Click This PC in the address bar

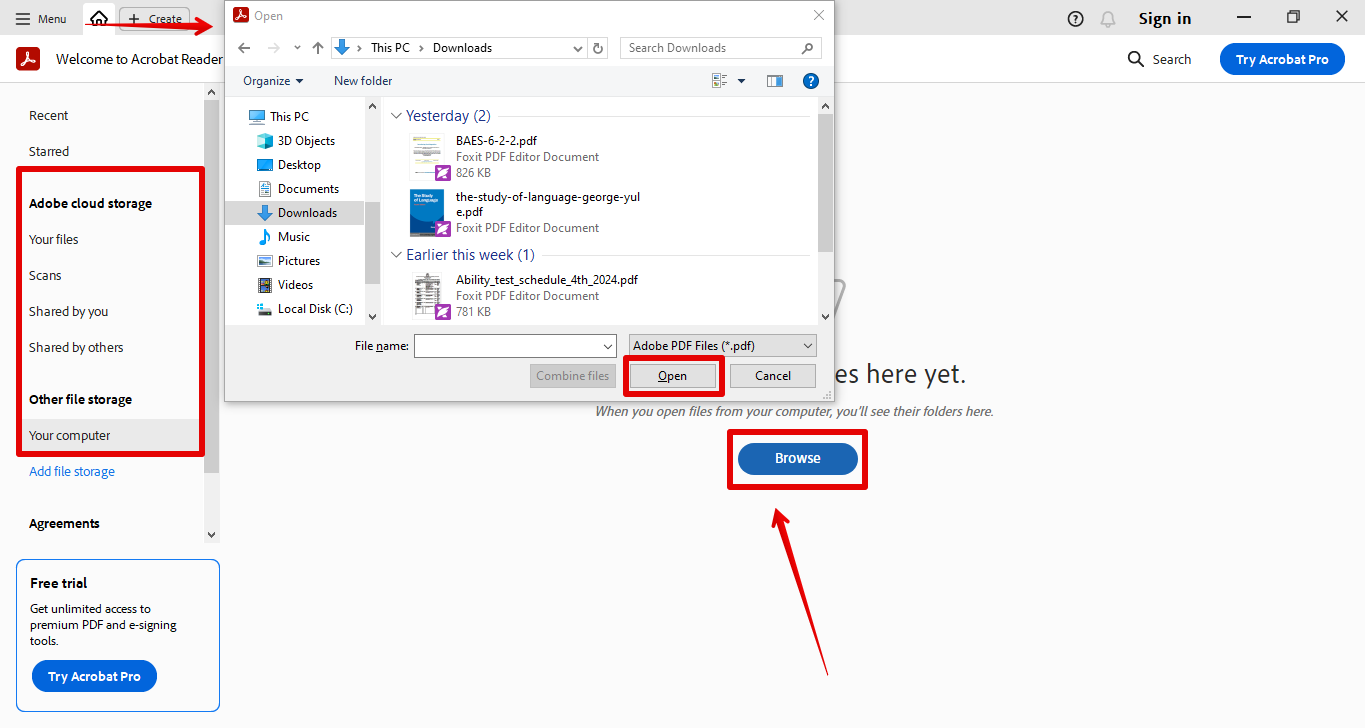tap(389, 48)
